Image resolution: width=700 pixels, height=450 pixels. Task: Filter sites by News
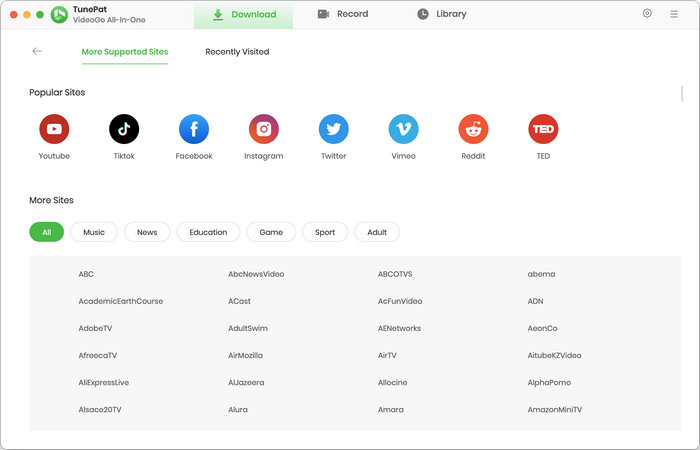[x=147, y=232]
